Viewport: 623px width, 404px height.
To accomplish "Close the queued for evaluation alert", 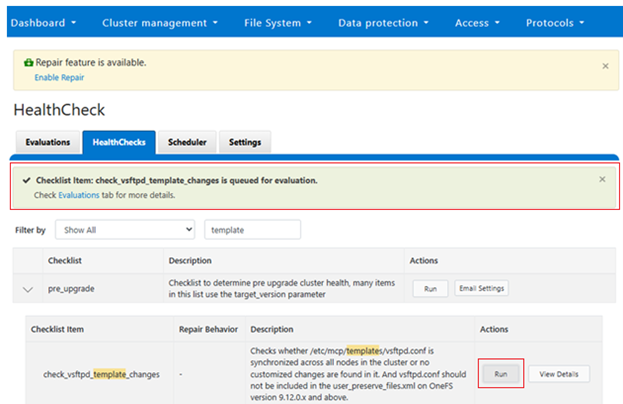I will 601,180.
